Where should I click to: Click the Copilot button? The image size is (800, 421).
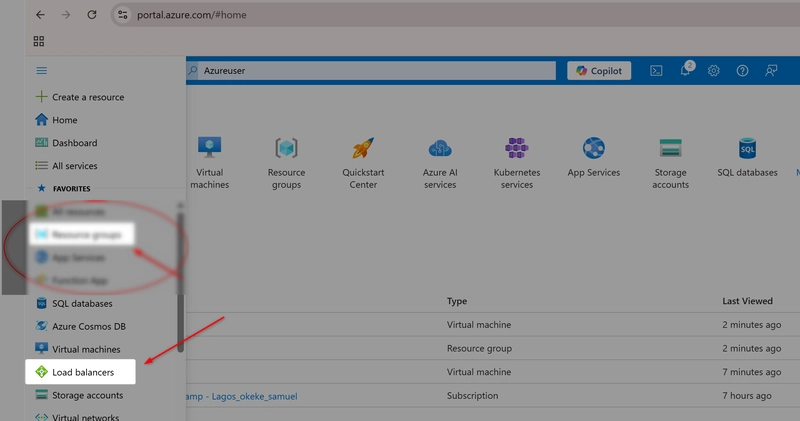tap(599, 71)
